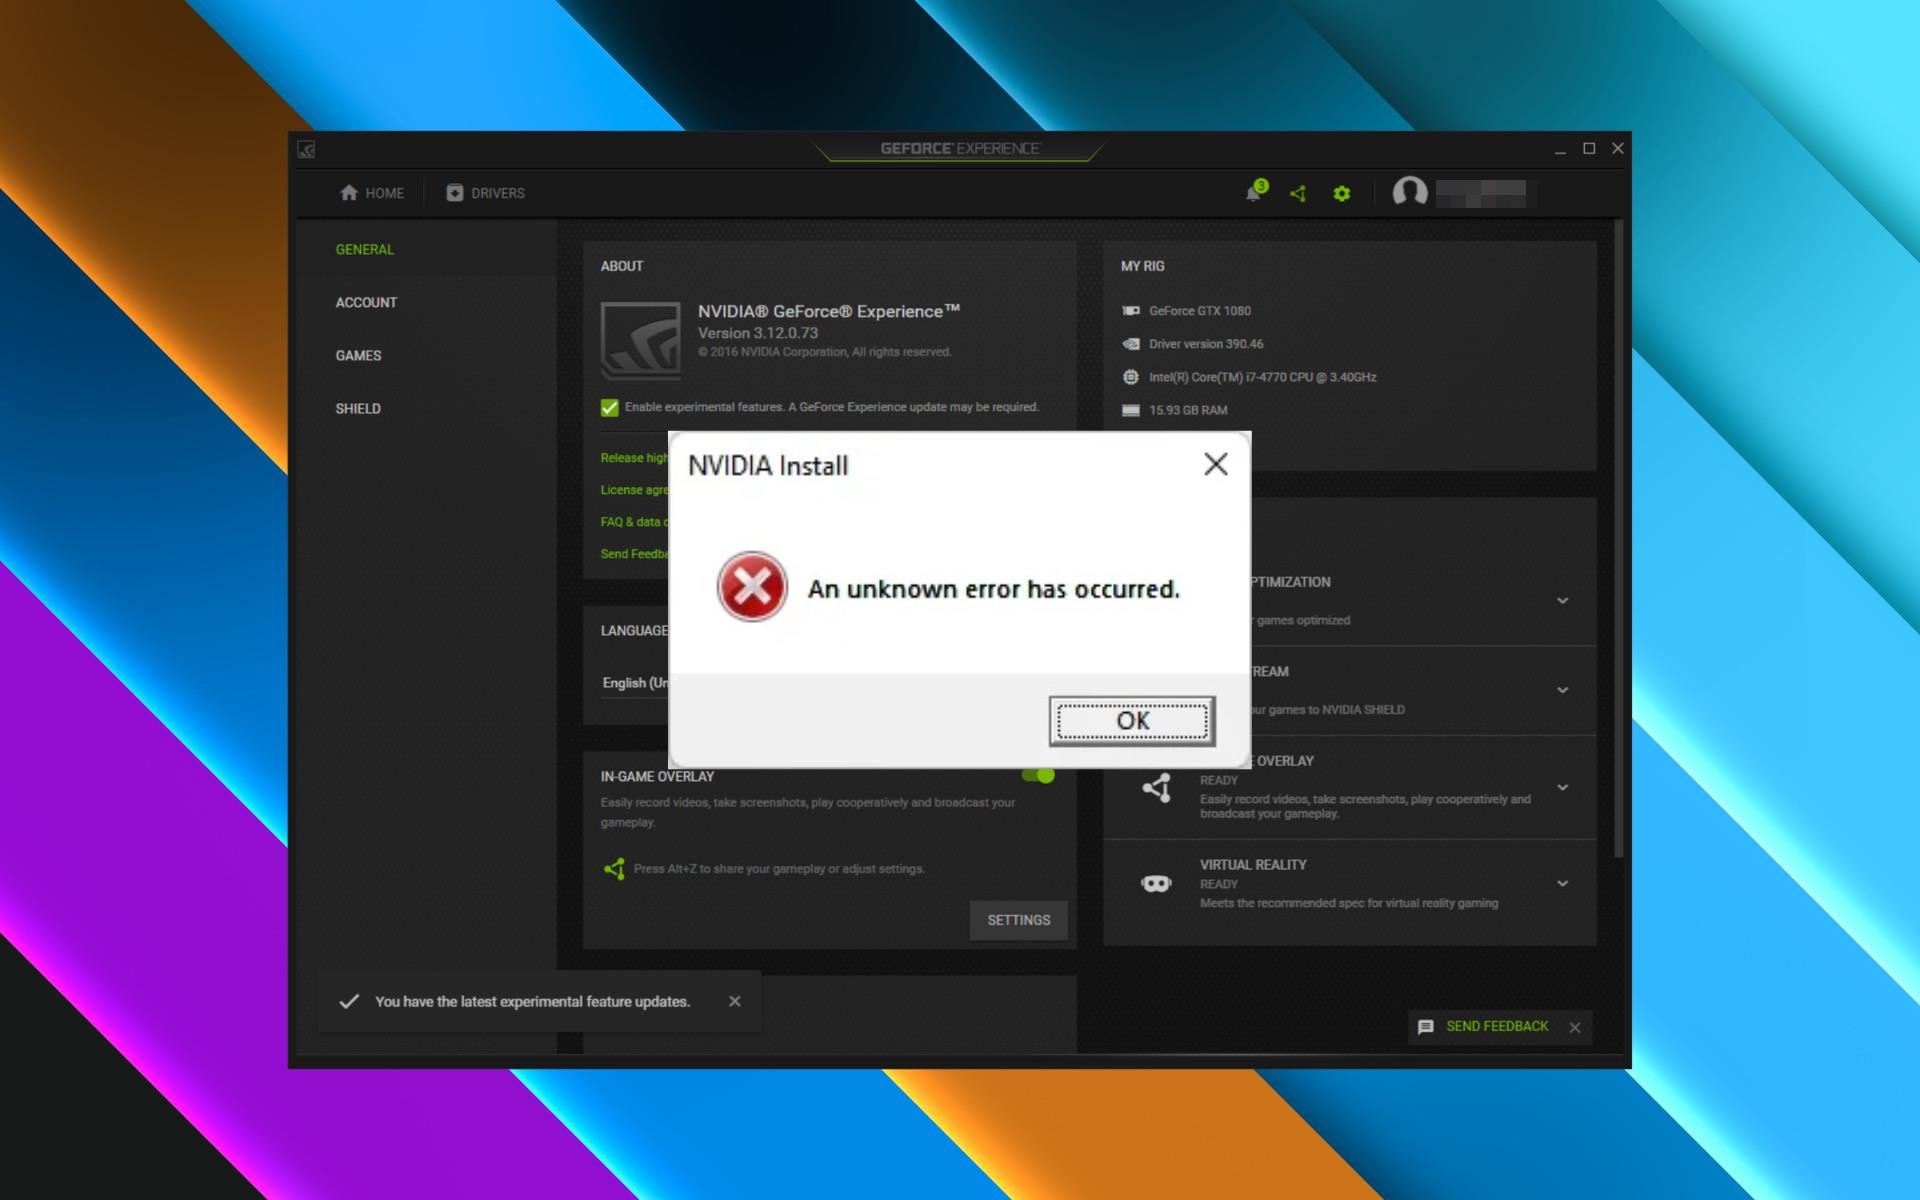Expand the Game Optimization feature row

tap(1562, 601)
